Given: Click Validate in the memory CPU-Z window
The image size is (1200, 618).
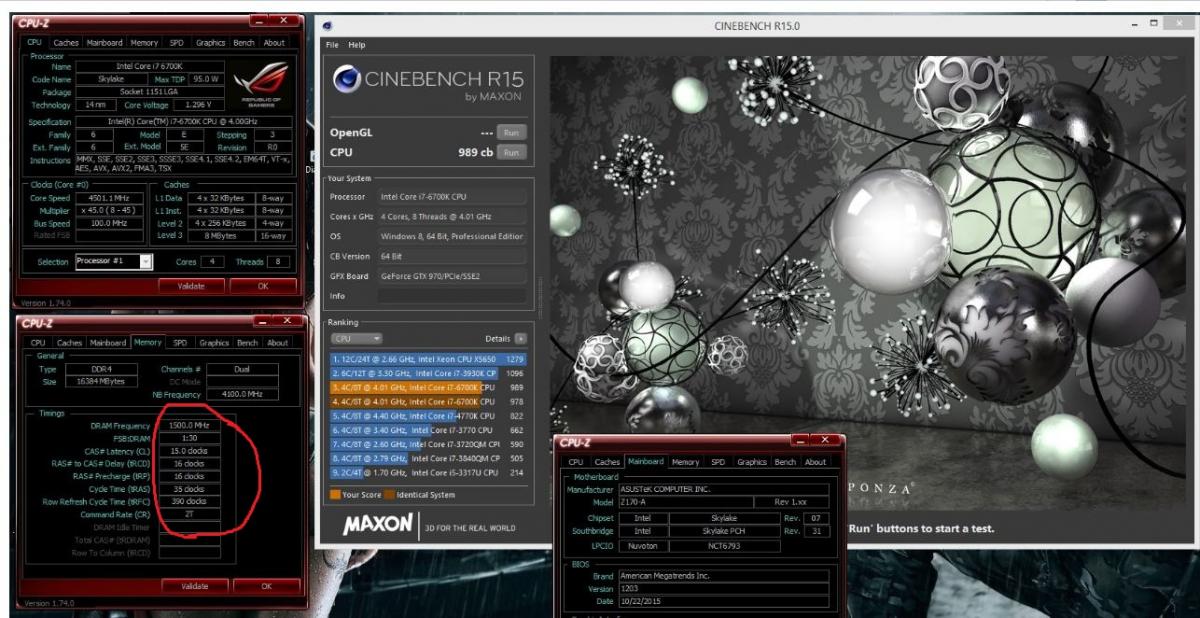Looking at the screenshot, I should point(195,586).
